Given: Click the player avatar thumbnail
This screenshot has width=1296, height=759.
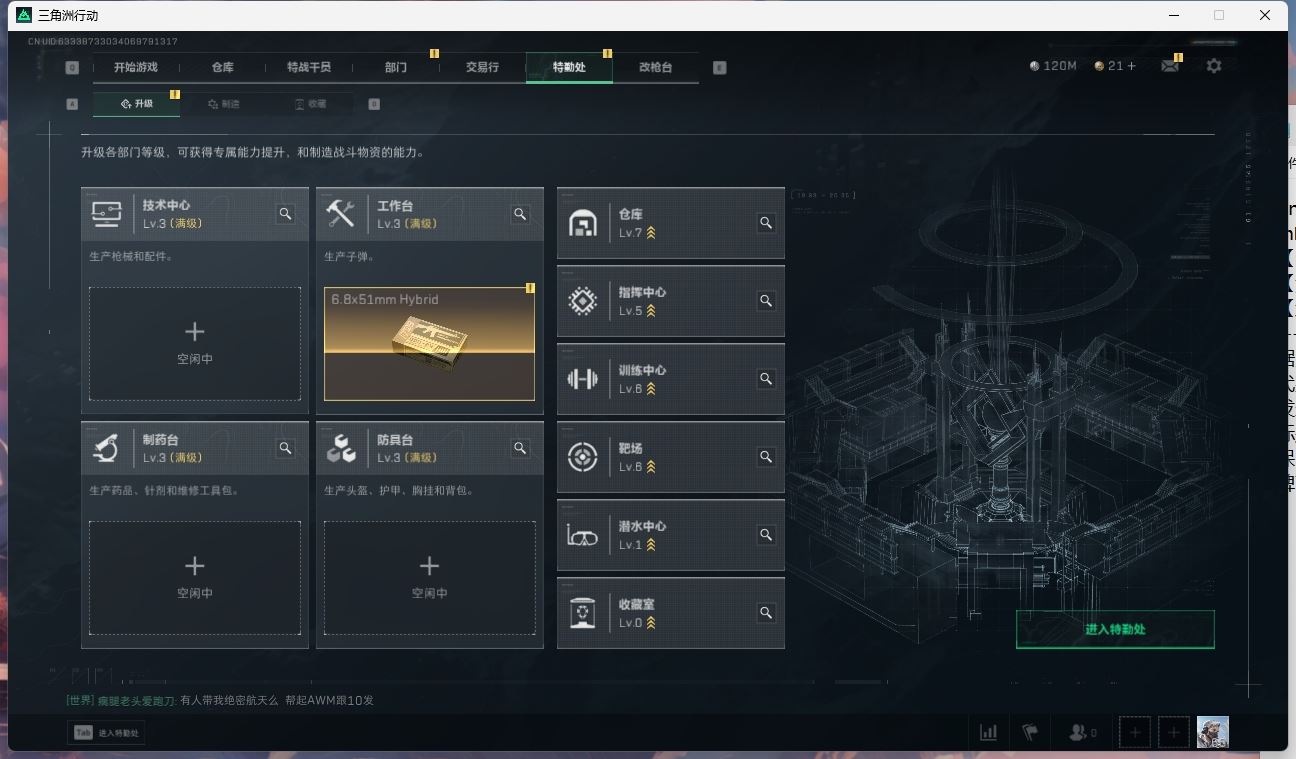Looking at the screenshot, I should (1213, 732).
